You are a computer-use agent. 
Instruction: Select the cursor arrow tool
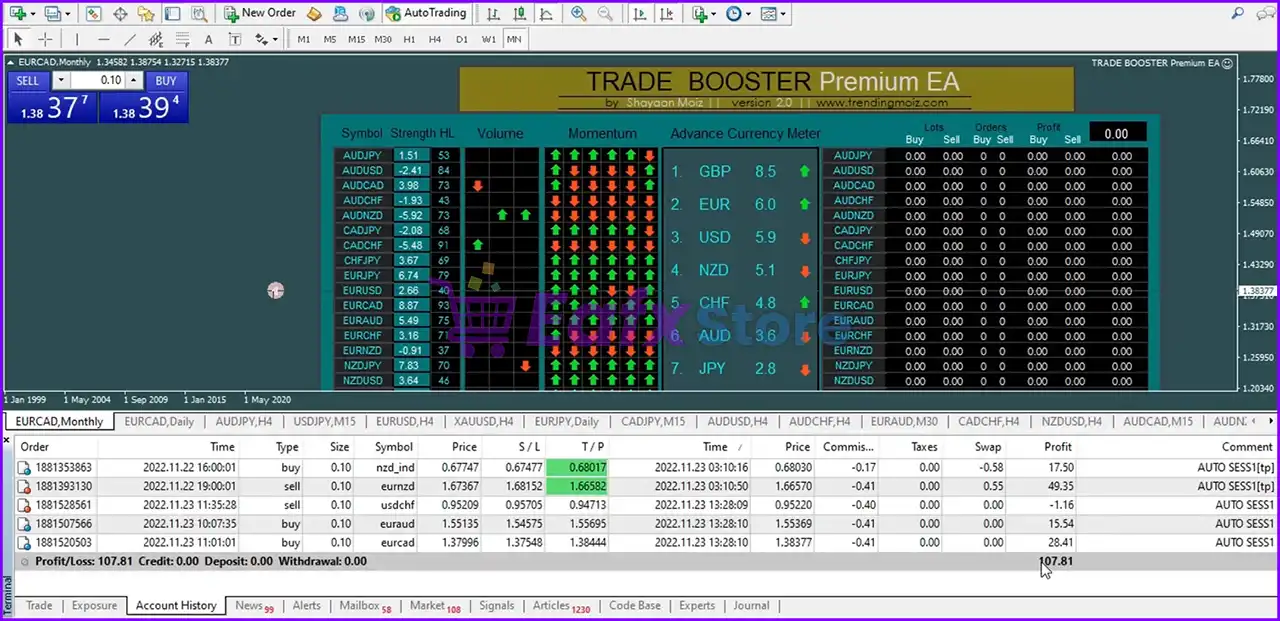pyautogui.click(x=17, y=39)
